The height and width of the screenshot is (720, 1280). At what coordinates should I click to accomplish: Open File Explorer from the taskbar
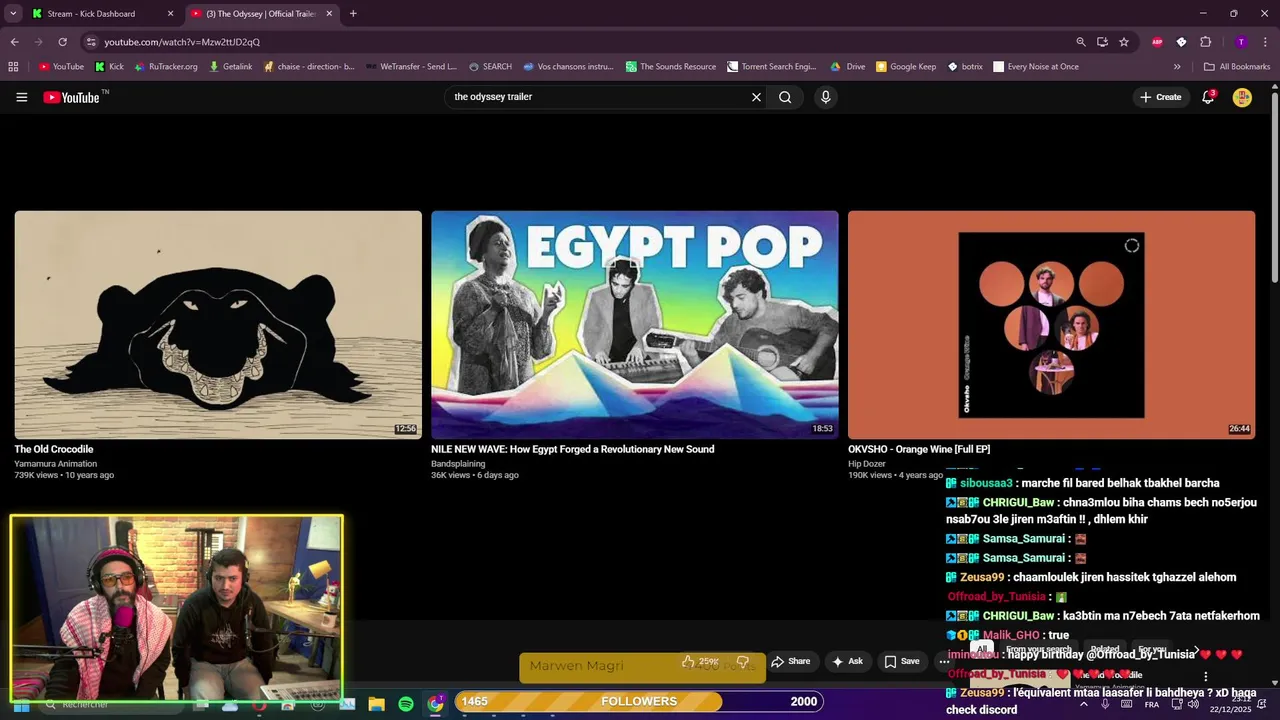[376, 704]
